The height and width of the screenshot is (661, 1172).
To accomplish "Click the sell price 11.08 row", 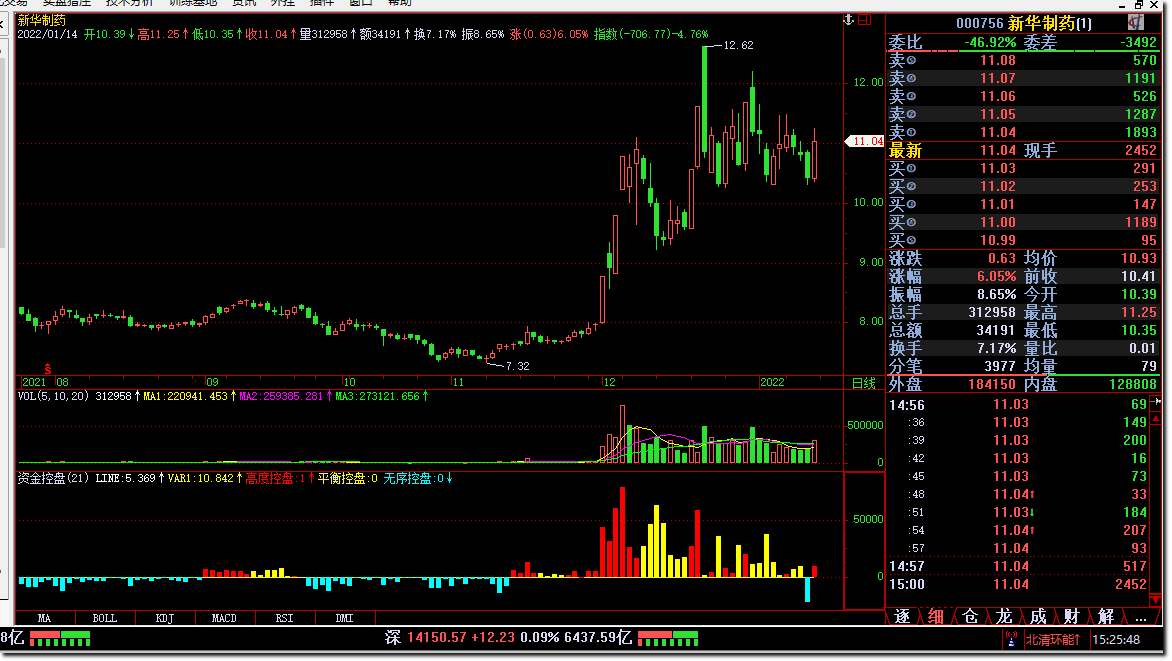I will tap(1023, 61).
